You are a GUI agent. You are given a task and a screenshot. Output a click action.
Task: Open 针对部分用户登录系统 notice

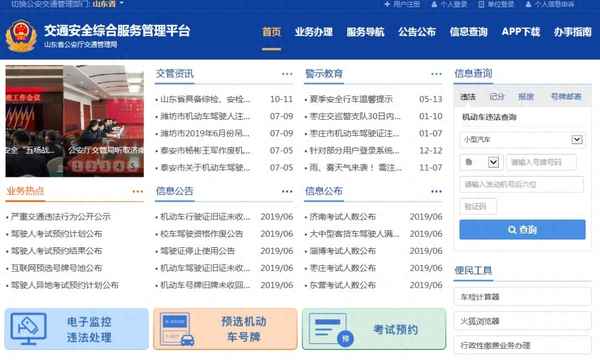(355, 150)
